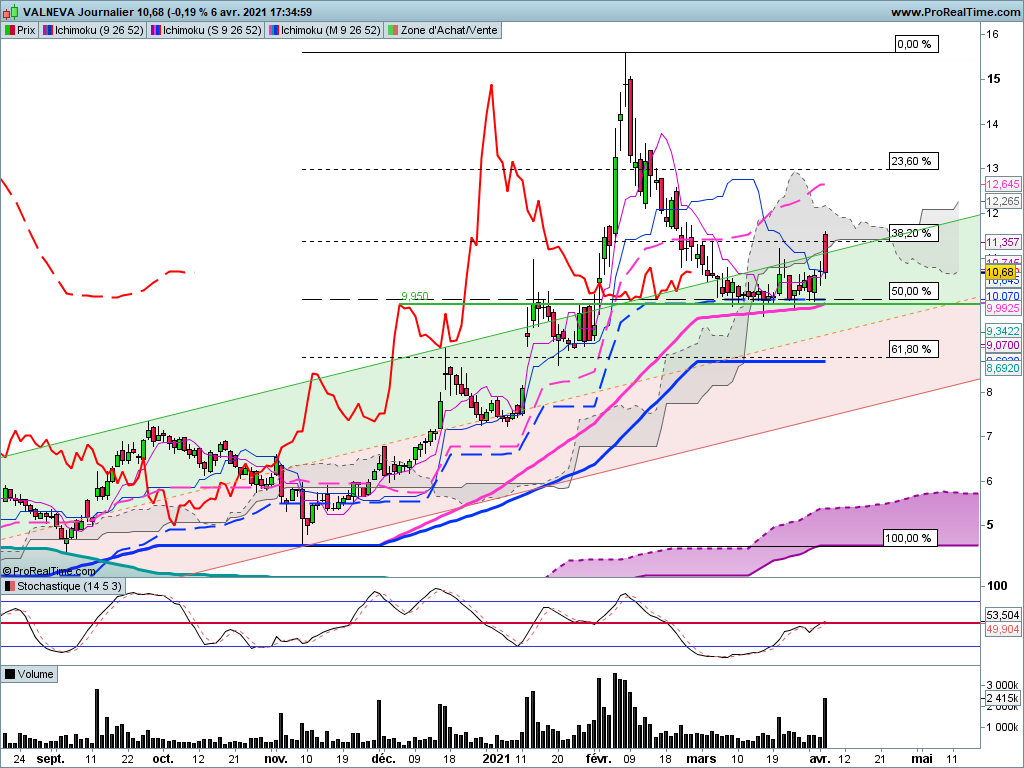This screenshot has height=768, width=1024.
Task: Click the yellow 10,68 current price tag
Action: tap(1000, 272)
